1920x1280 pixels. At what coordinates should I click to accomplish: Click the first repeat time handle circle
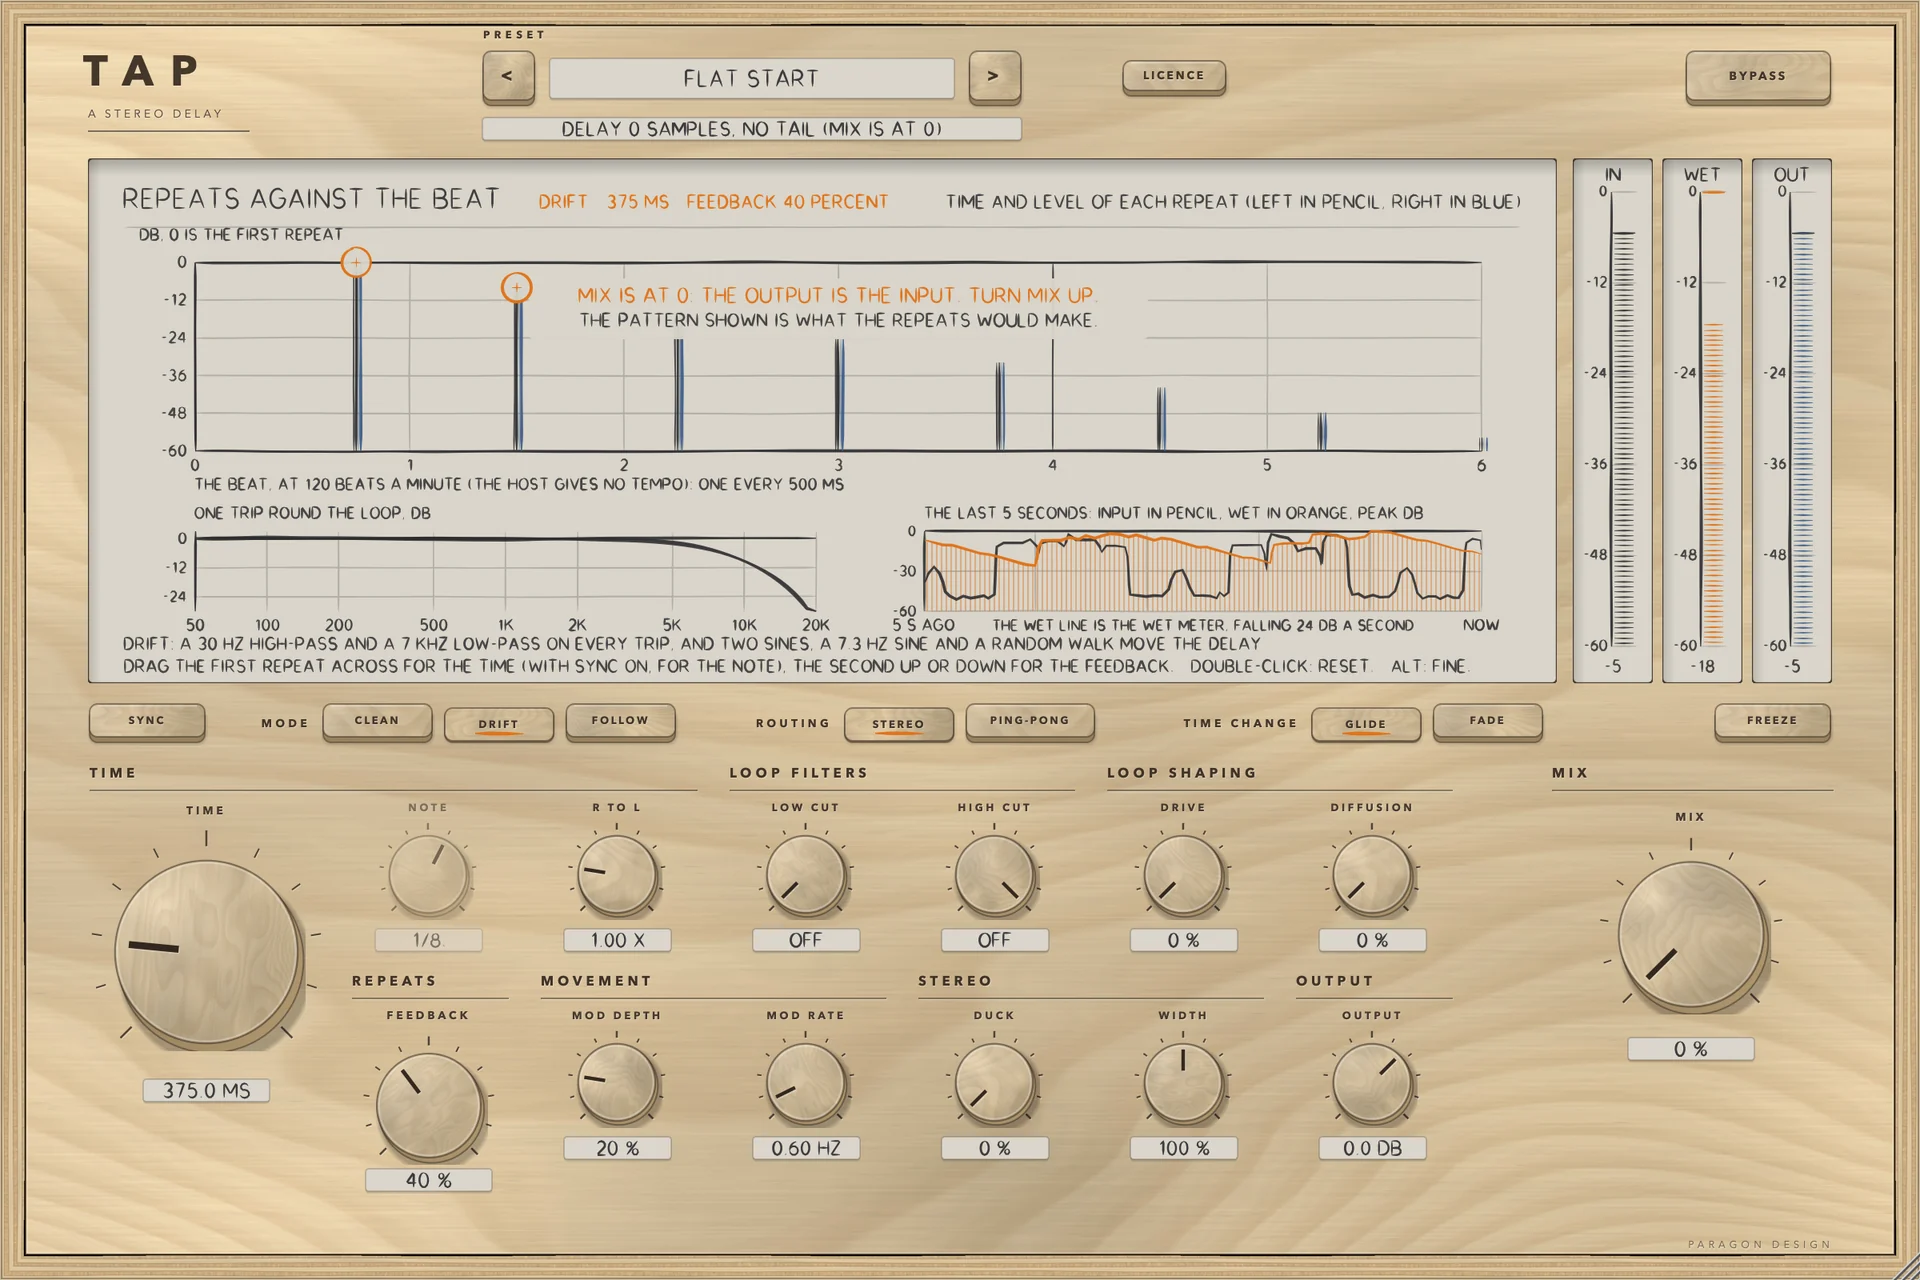pos(356,263)
